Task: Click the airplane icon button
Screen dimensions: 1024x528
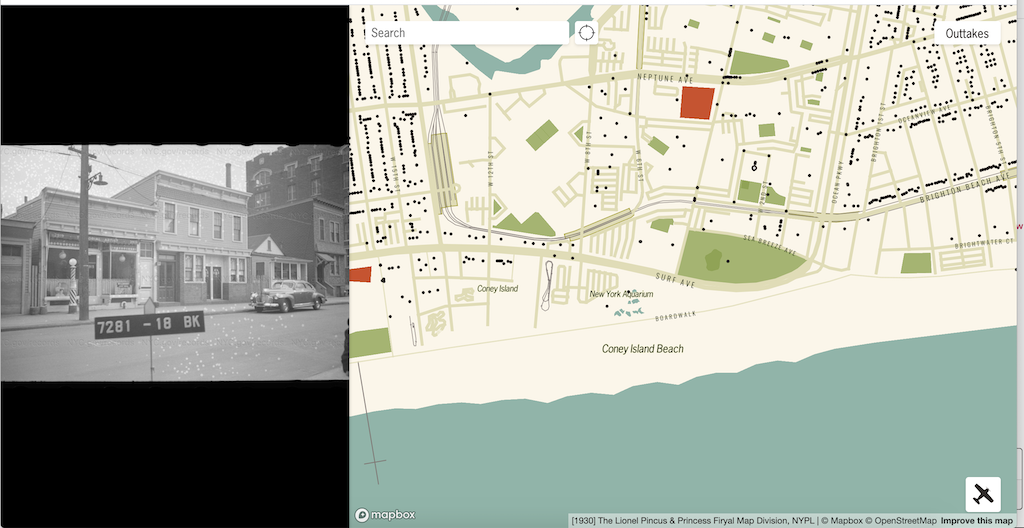Action: [x=983, y=494]
